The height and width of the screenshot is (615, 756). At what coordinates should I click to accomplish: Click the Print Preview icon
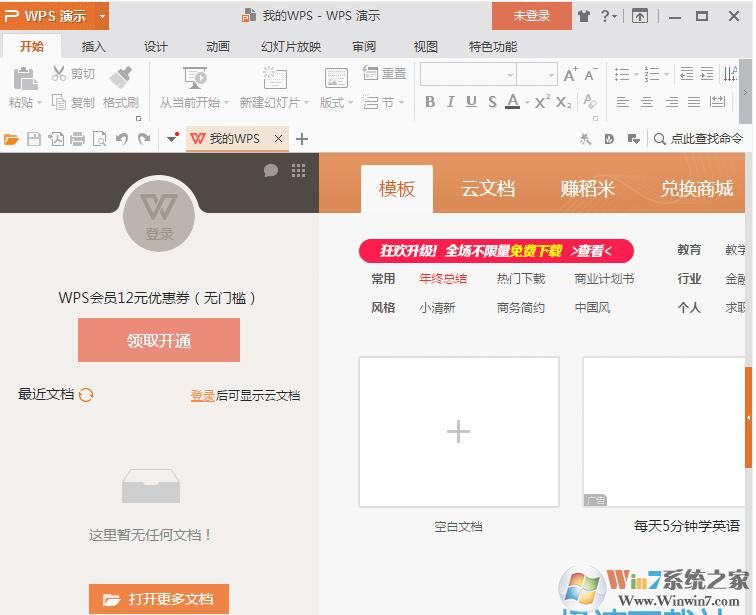coord(99,139)
